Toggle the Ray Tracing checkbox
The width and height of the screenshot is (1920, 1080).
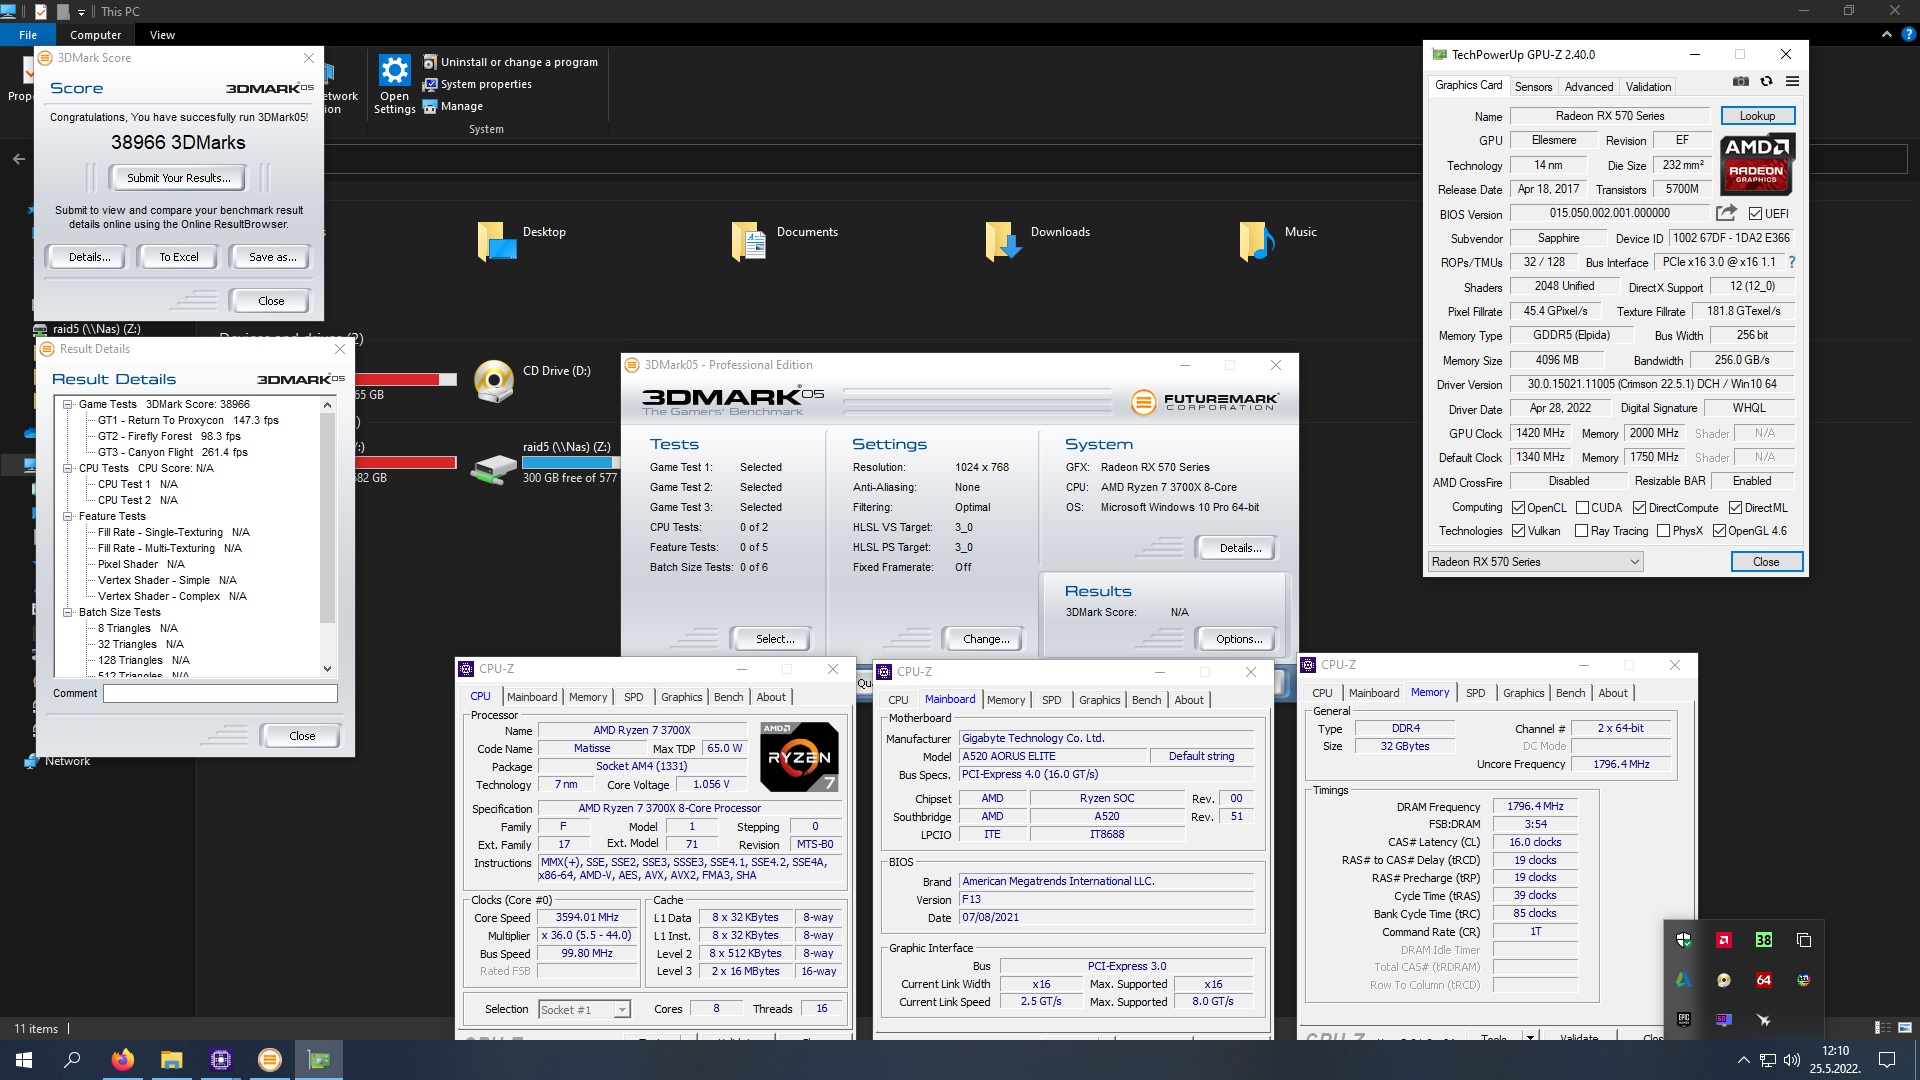tap(1581, 531)
